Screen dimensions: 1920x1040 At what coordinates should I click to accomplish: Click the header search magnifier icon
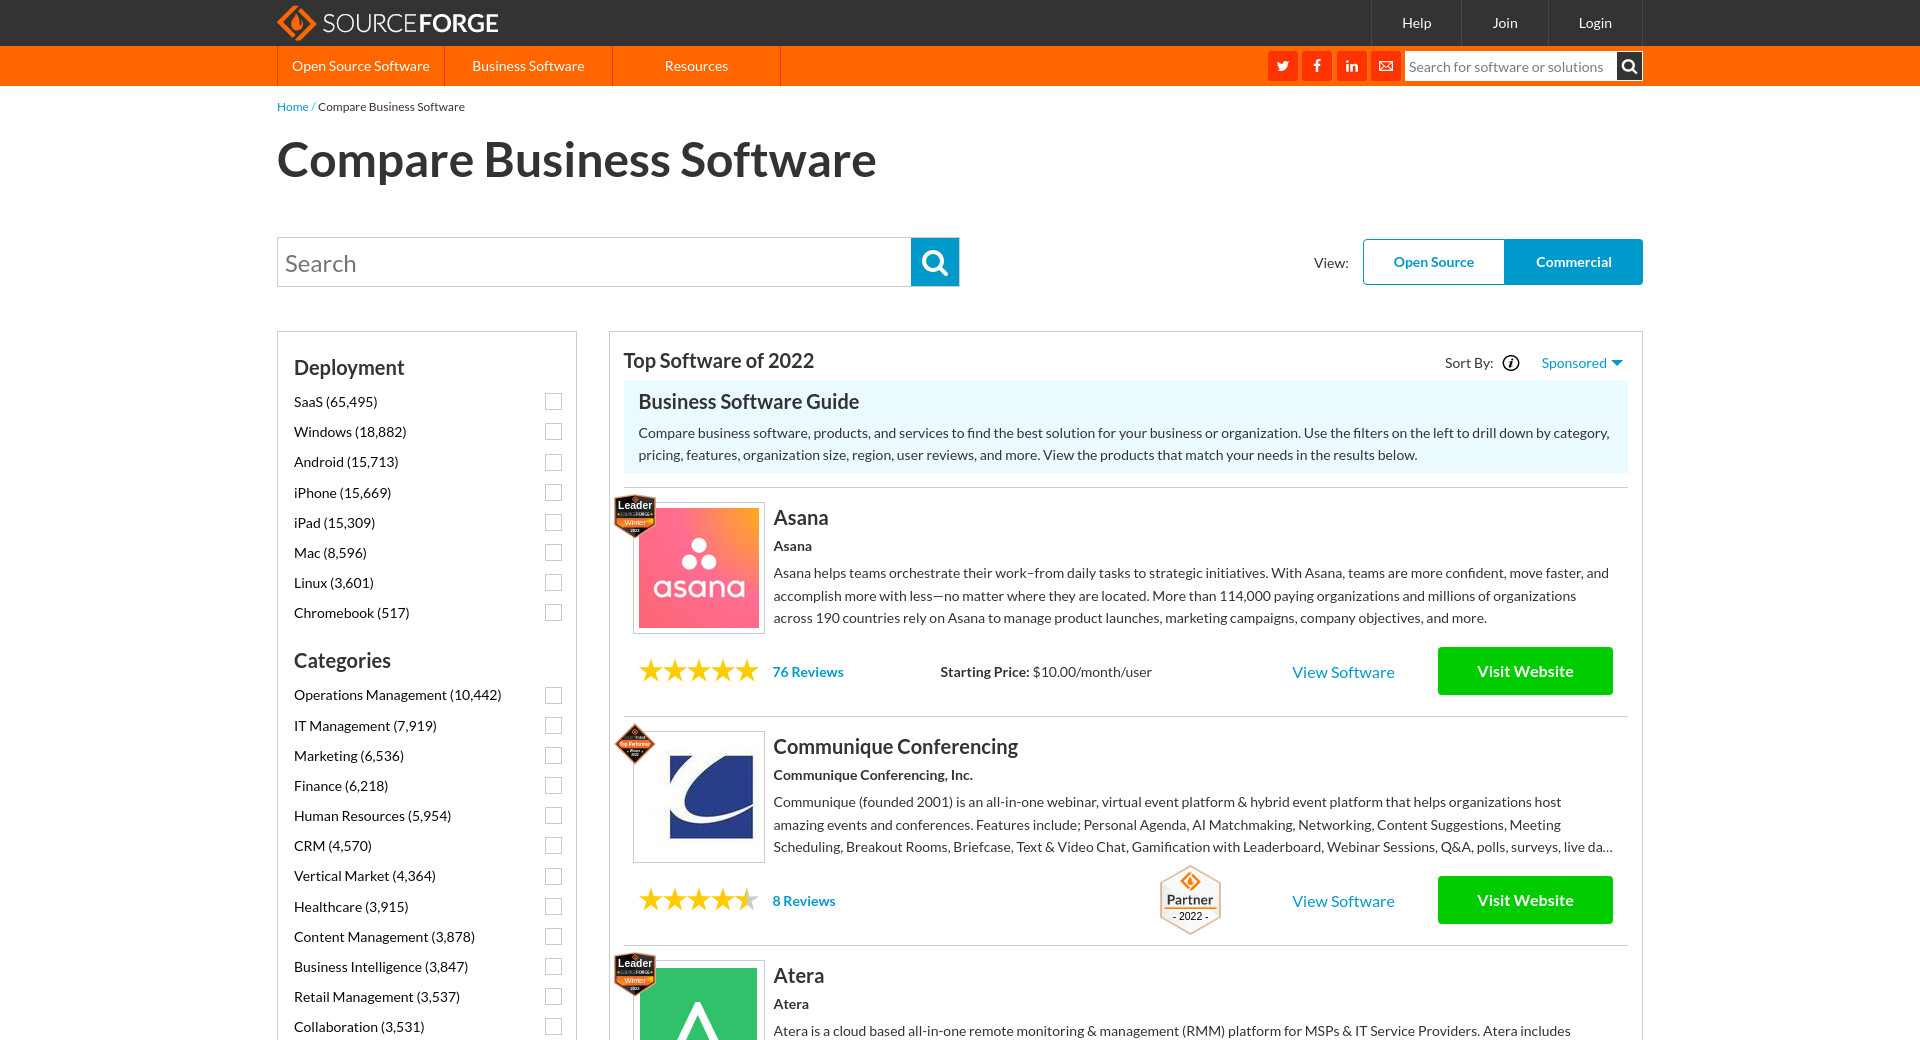tap(1629, 66)
